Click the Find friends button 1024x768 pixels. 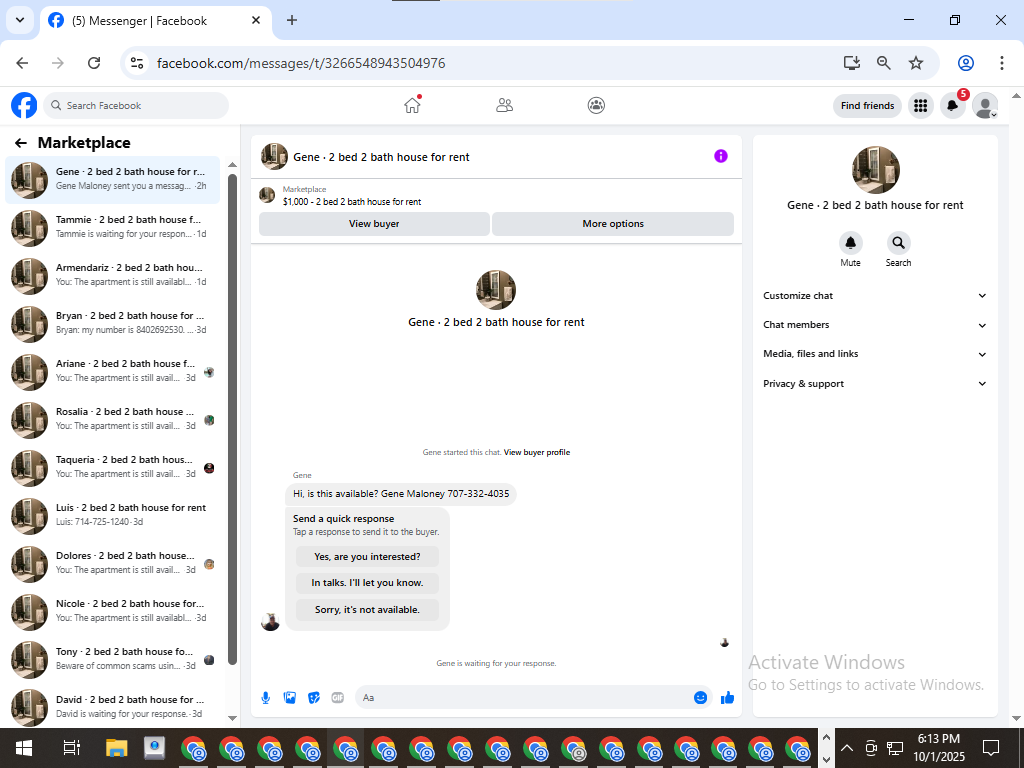tap(867, 106)
